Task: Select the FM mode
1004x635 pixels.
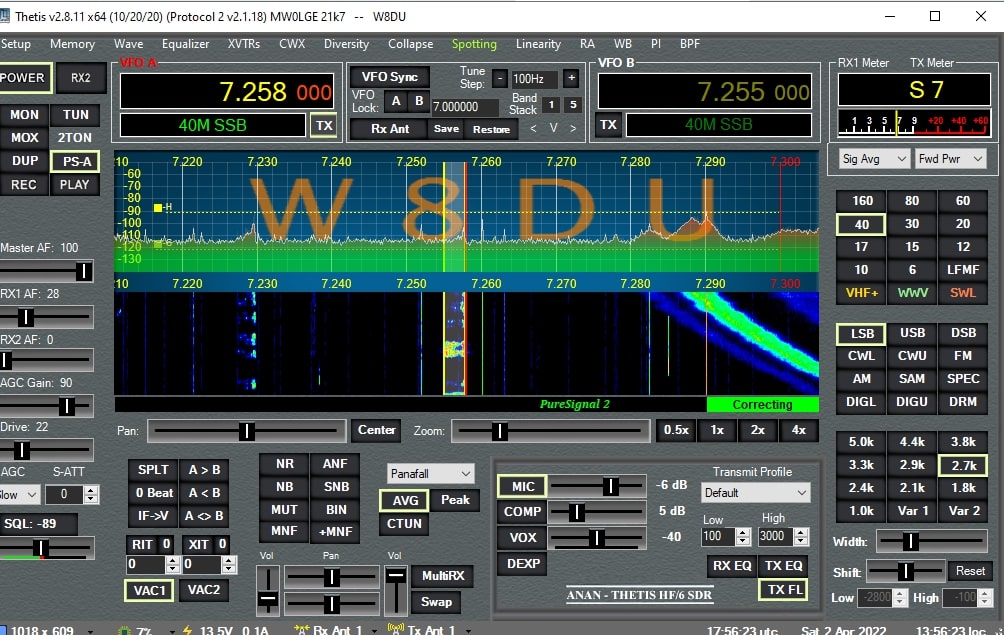Action: tap(962, 356)
